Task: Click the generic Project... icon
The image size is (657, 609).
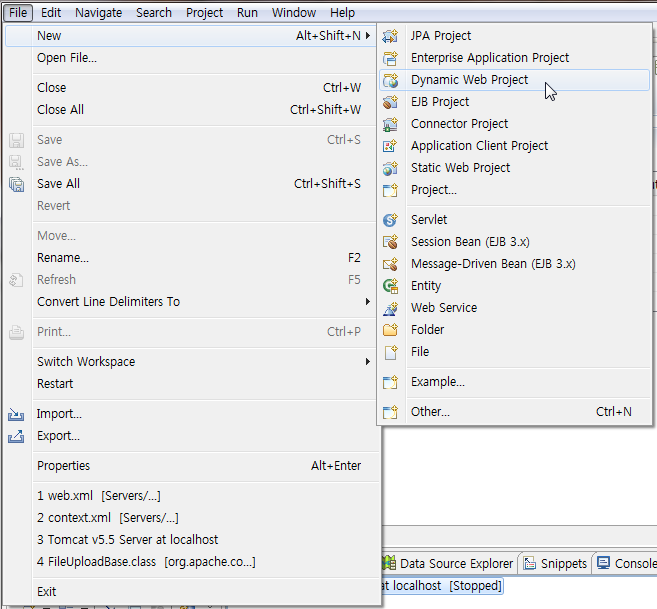Action: 390,190
